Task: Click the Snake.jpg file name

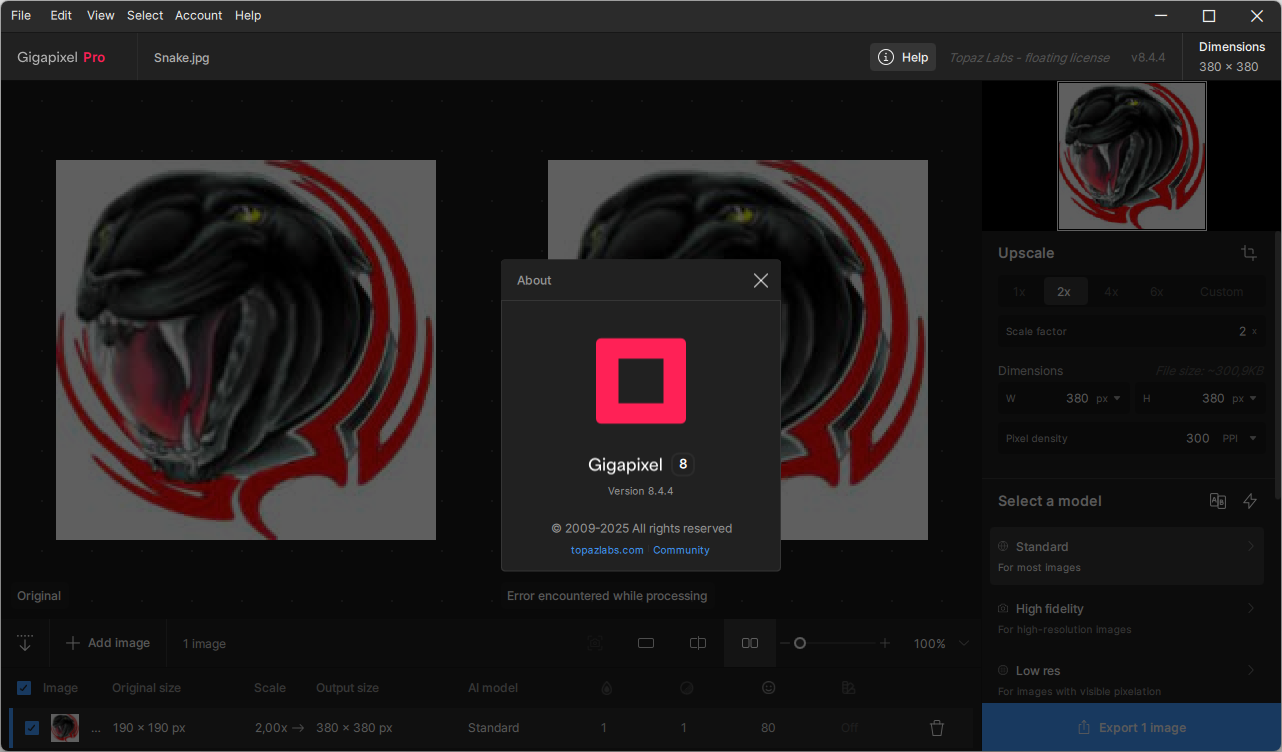Action: click(182, 57)
